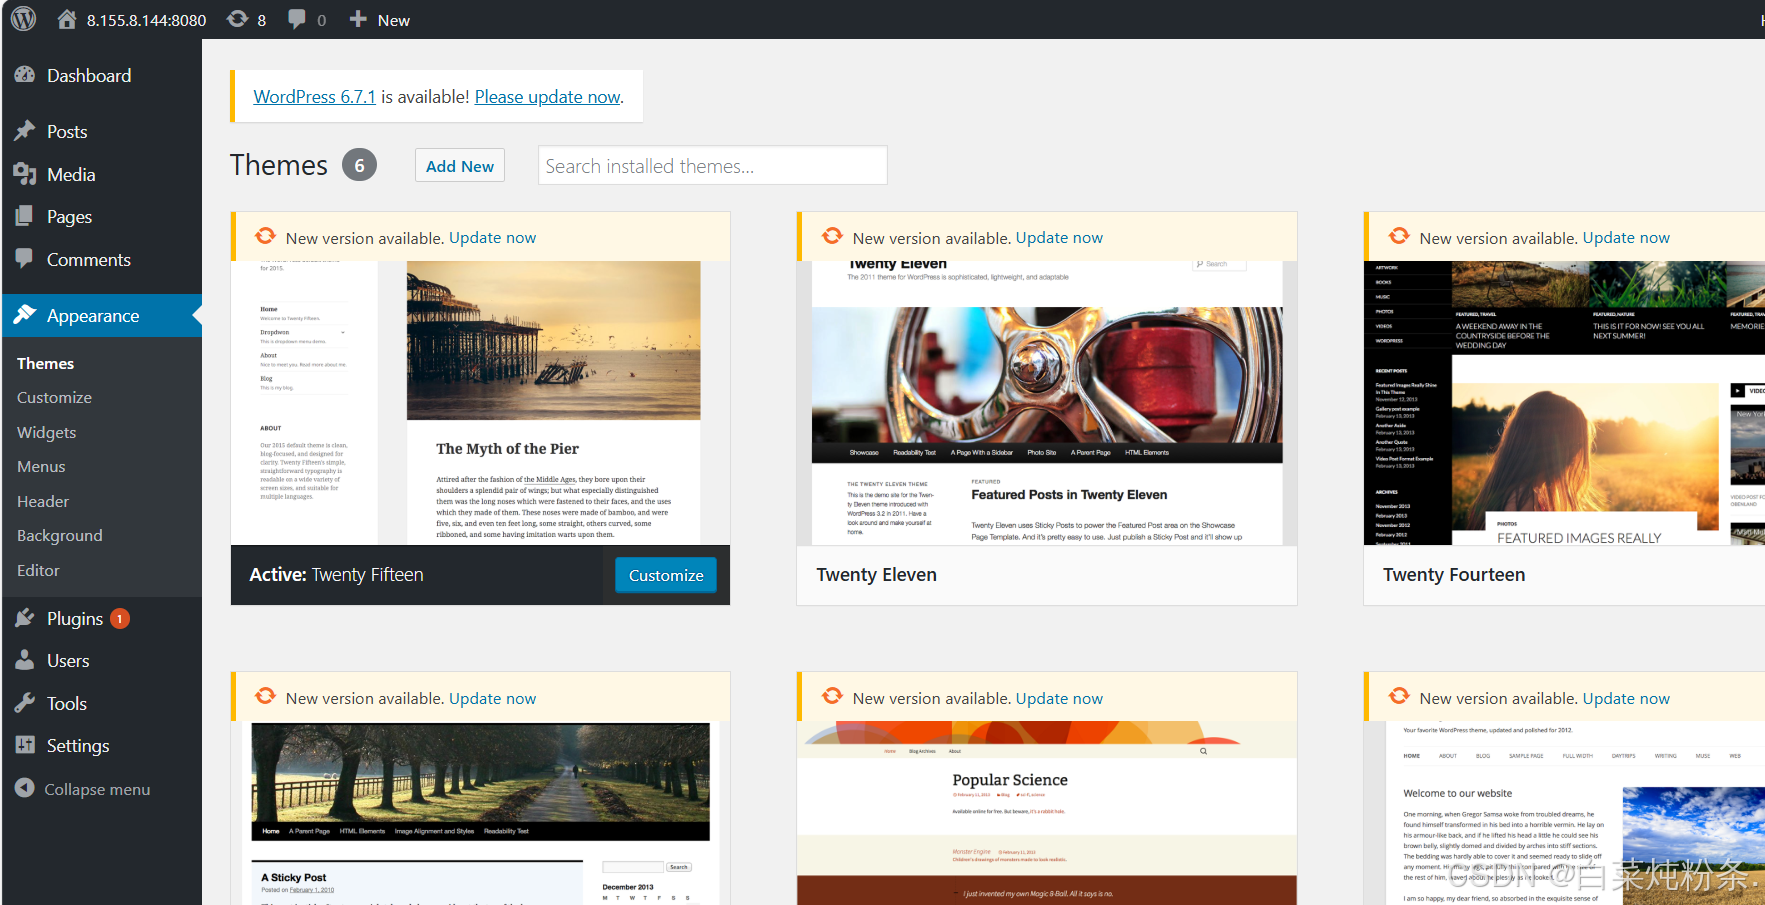Click the themes count badge showing 6
1765x905 pixels.
click(x=359, y=165)
